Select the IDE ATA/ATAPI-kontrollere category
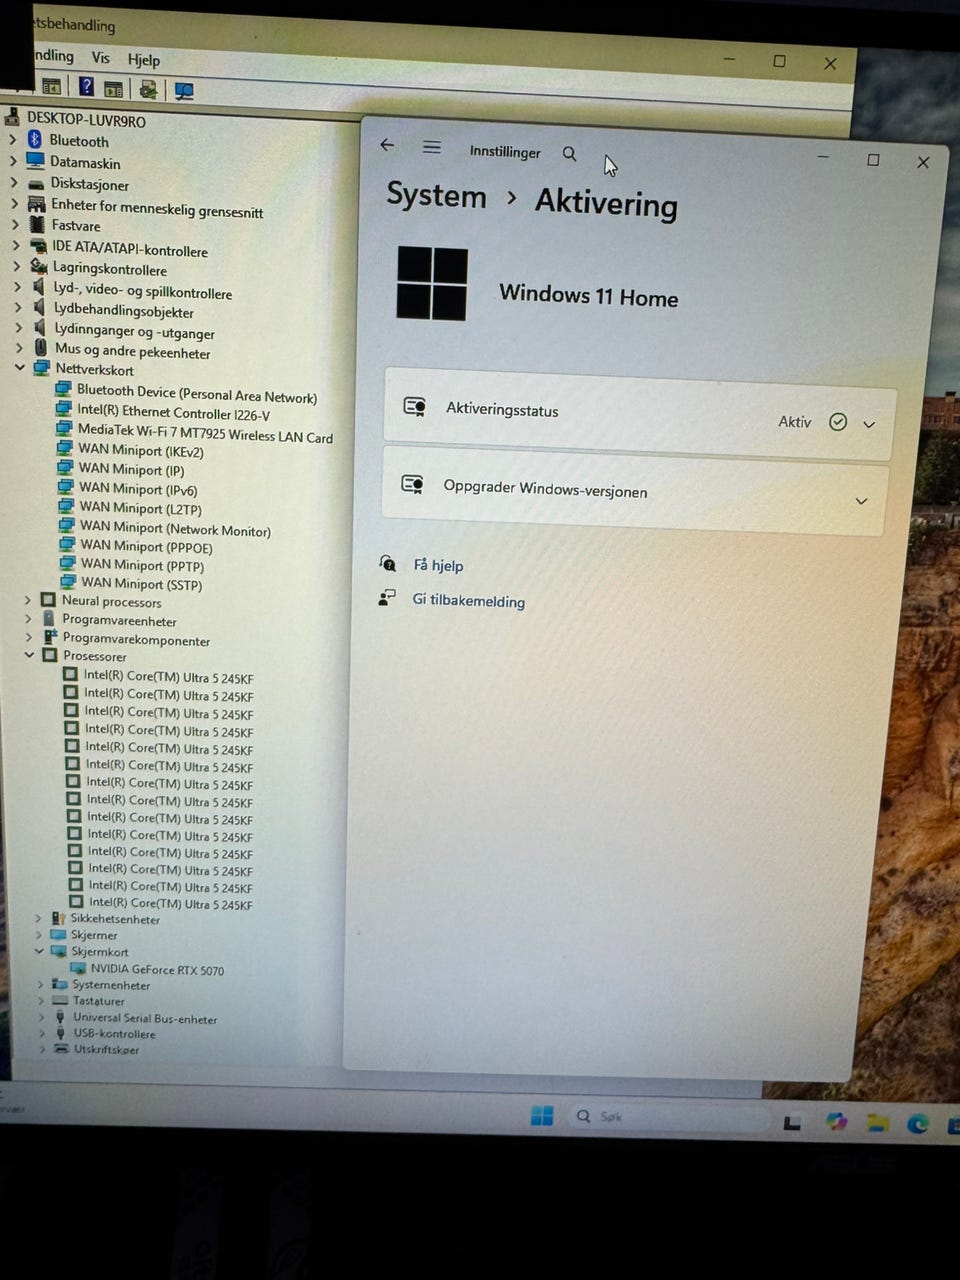This screenshot has height=1280, width=960. point(130,249)
